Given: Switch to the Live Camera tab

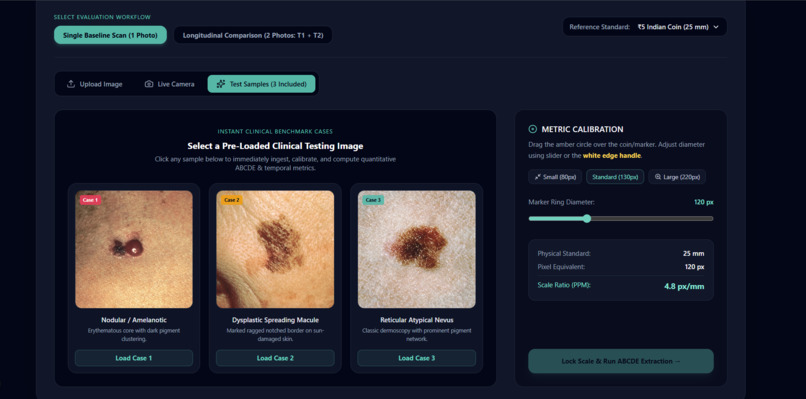Looking at the screenshot, I should [x=169, y=84].
